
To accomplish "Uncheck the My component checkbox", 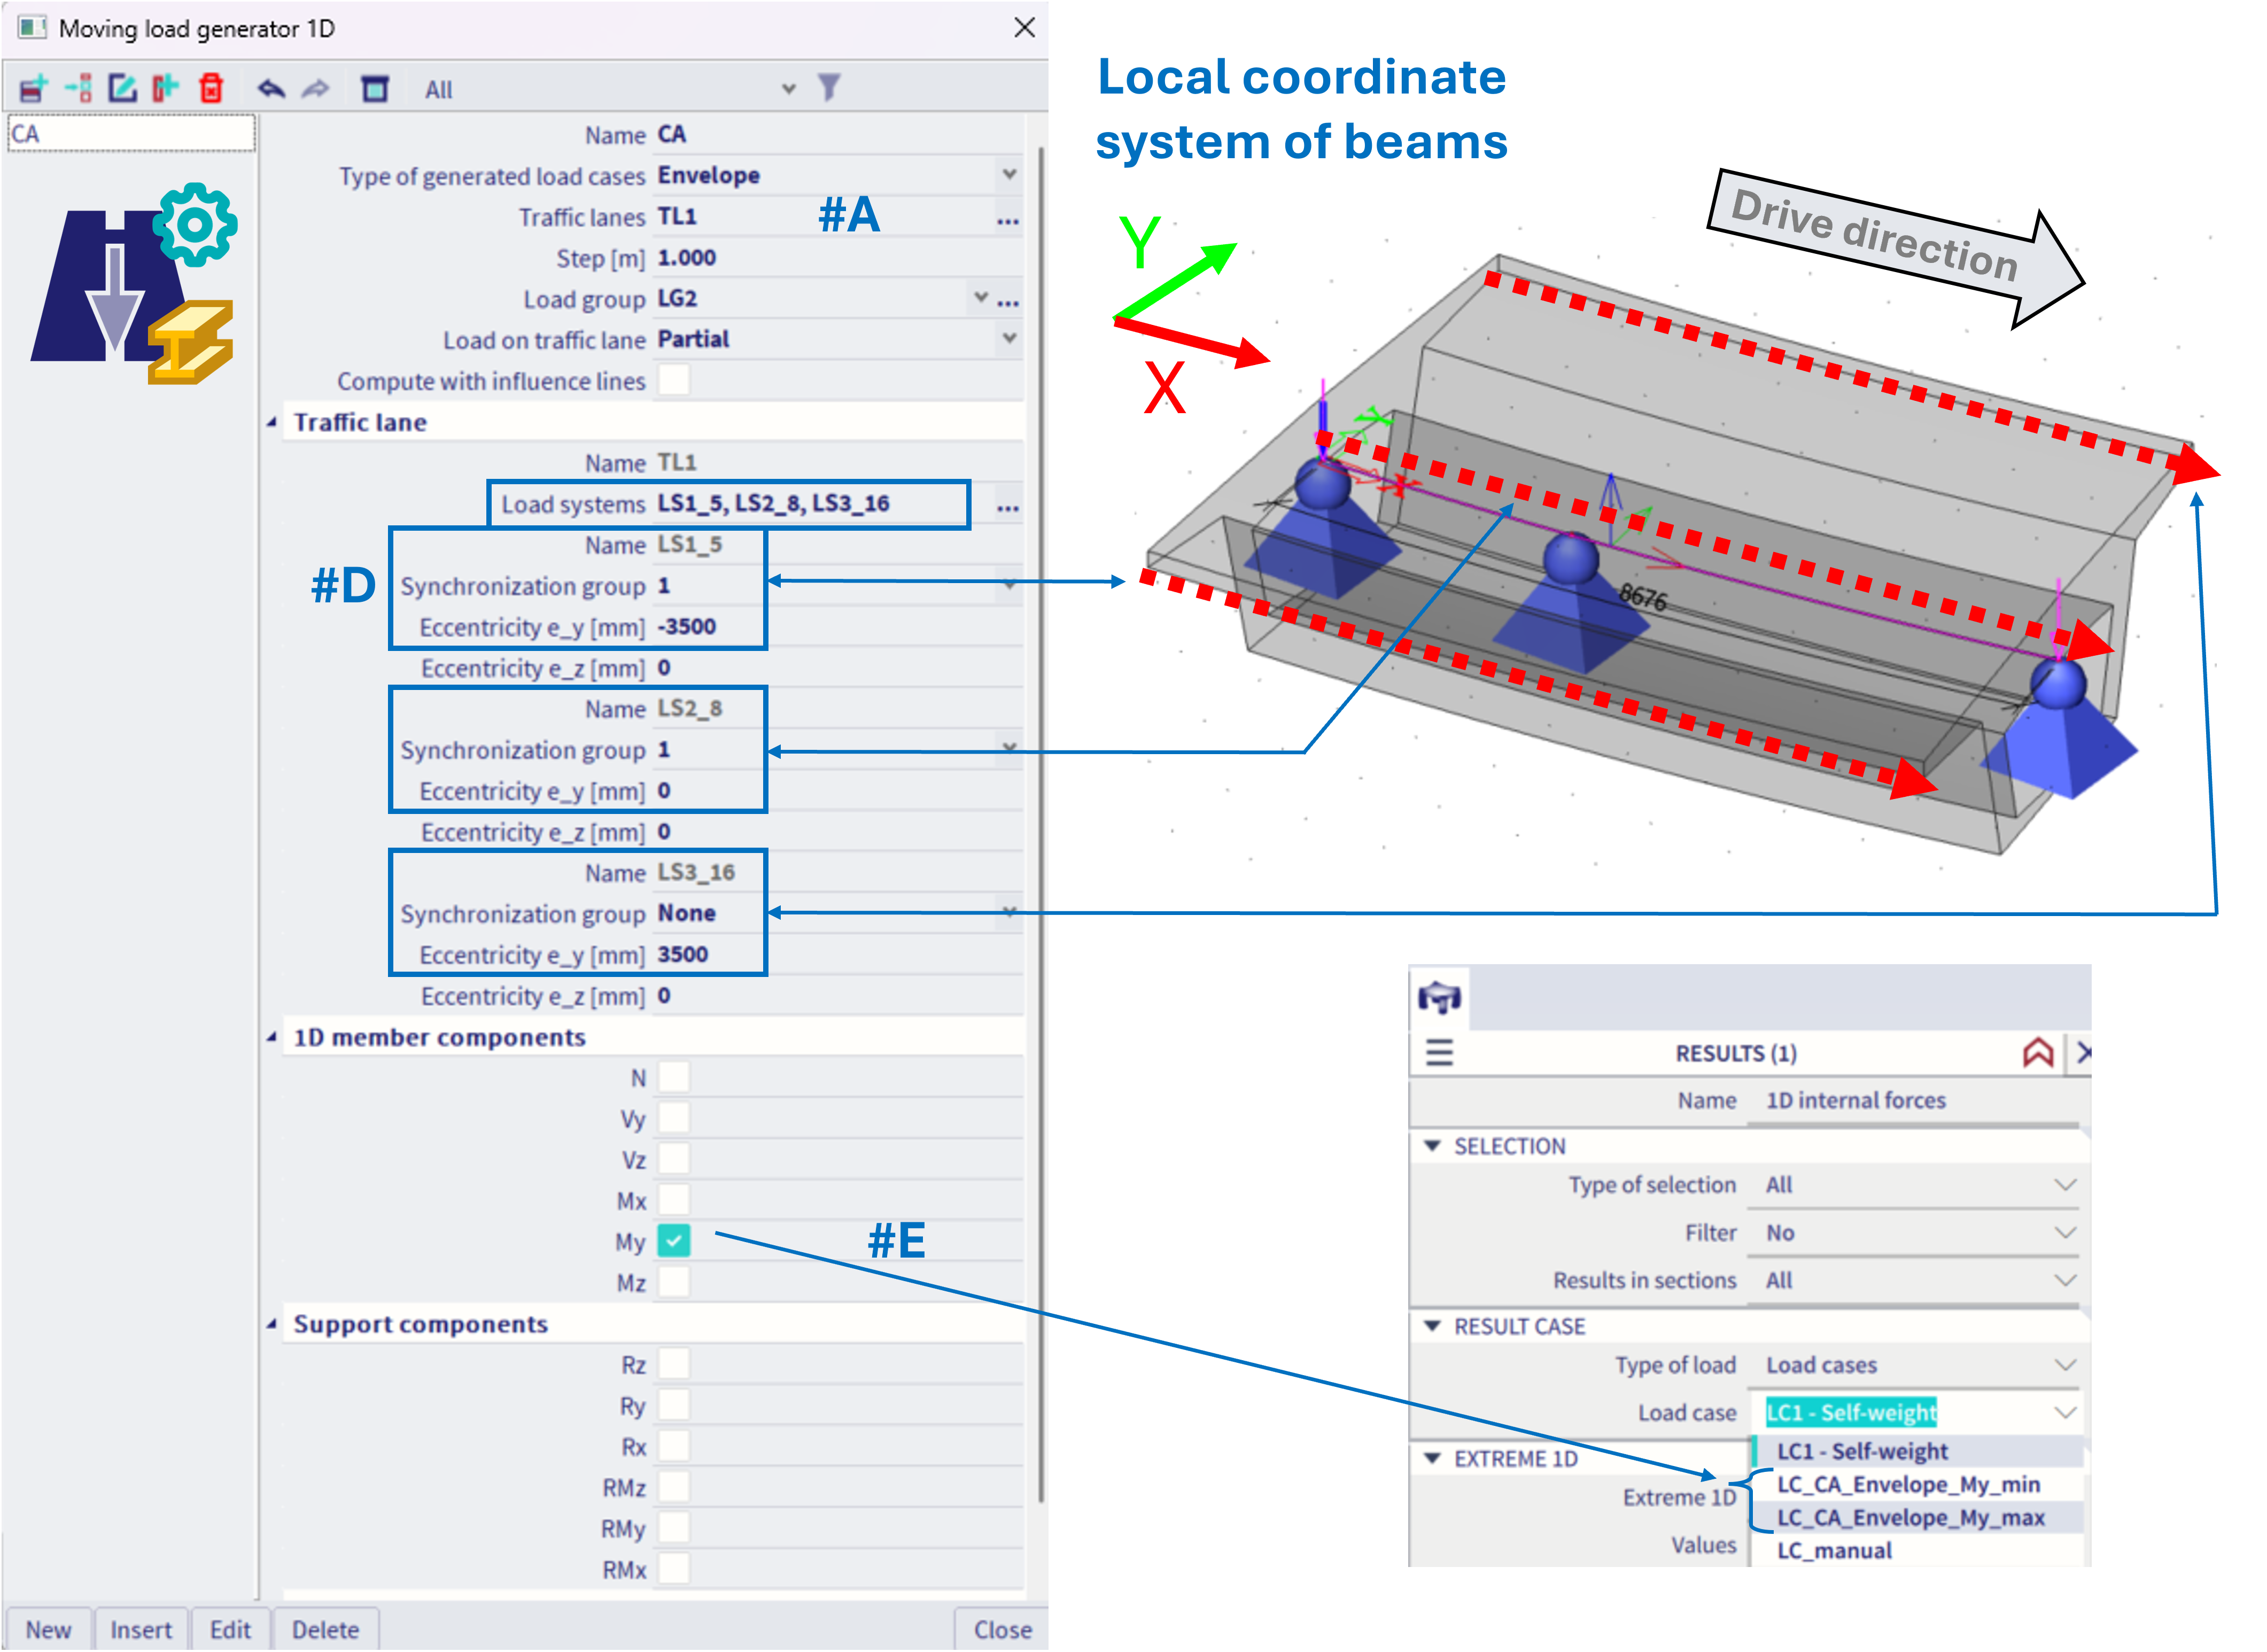I will pos(674,1242).
